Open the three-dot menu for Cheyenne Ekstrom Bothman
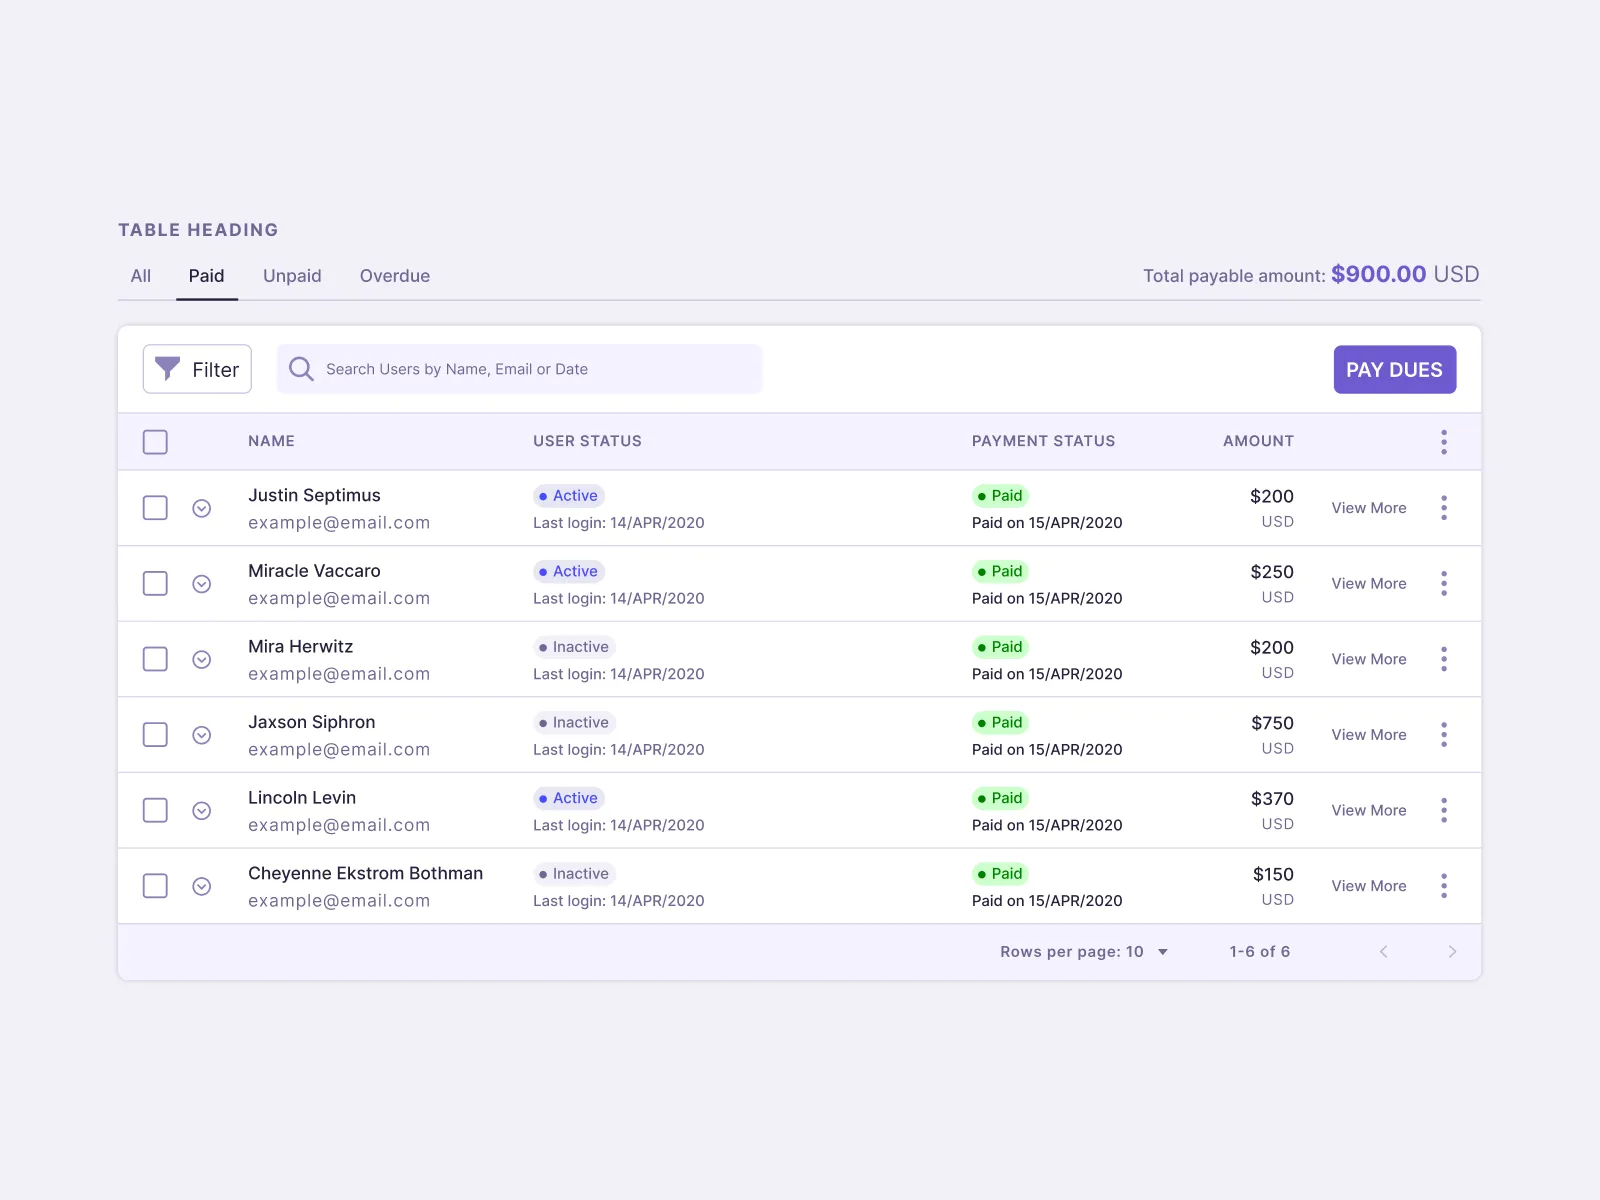This screenshot has width=1600, height=1200. pos(1444,886)
